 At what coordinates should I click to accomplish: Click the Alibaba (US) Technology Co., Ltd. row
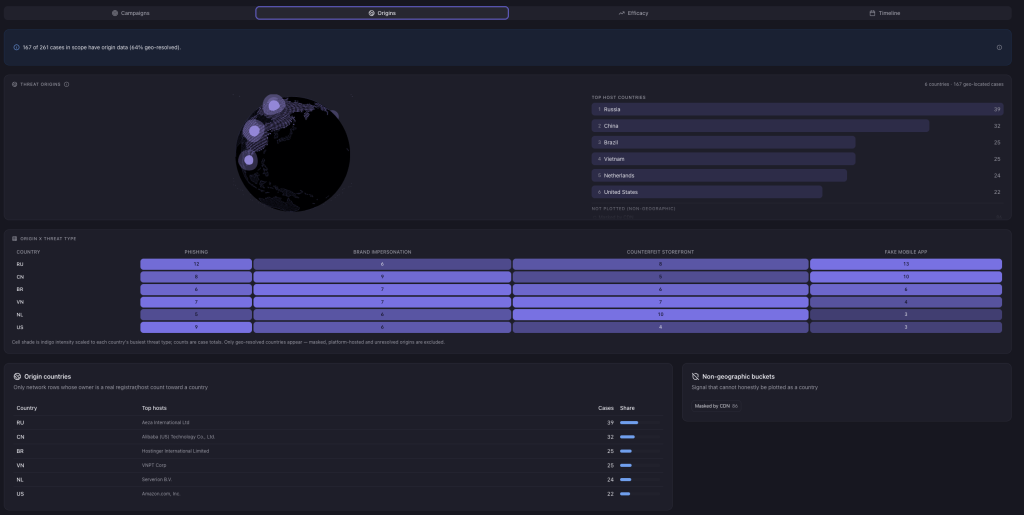340,437
